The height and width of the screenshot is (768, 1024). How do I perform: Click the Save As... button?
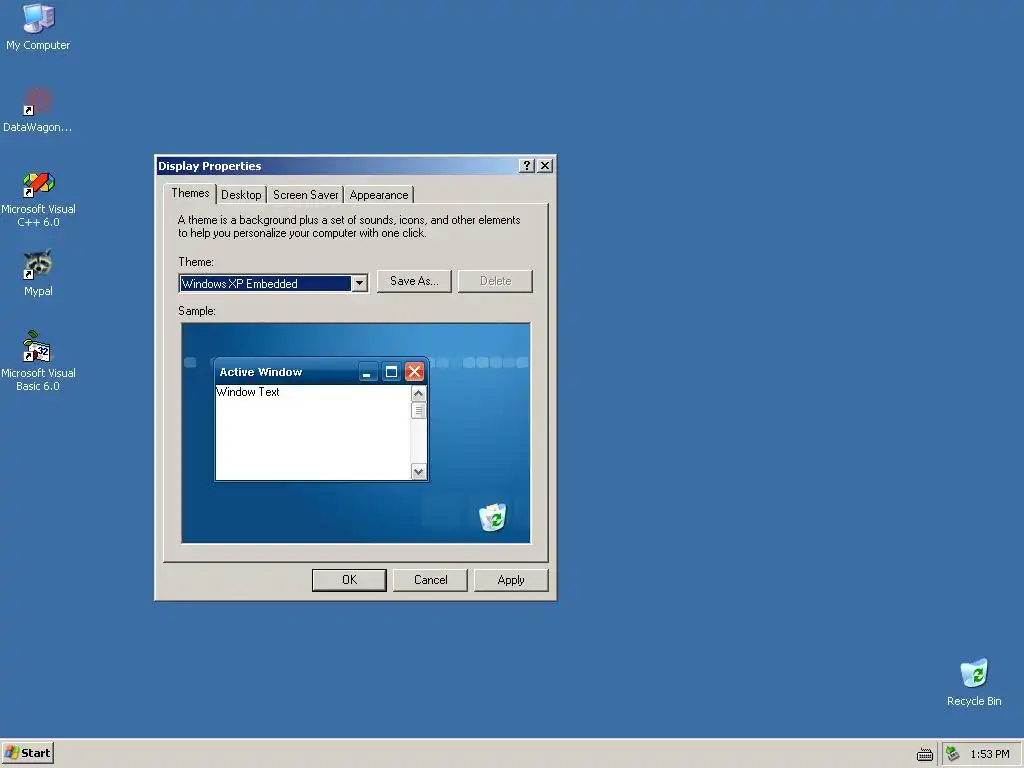(x=414, y=281)
